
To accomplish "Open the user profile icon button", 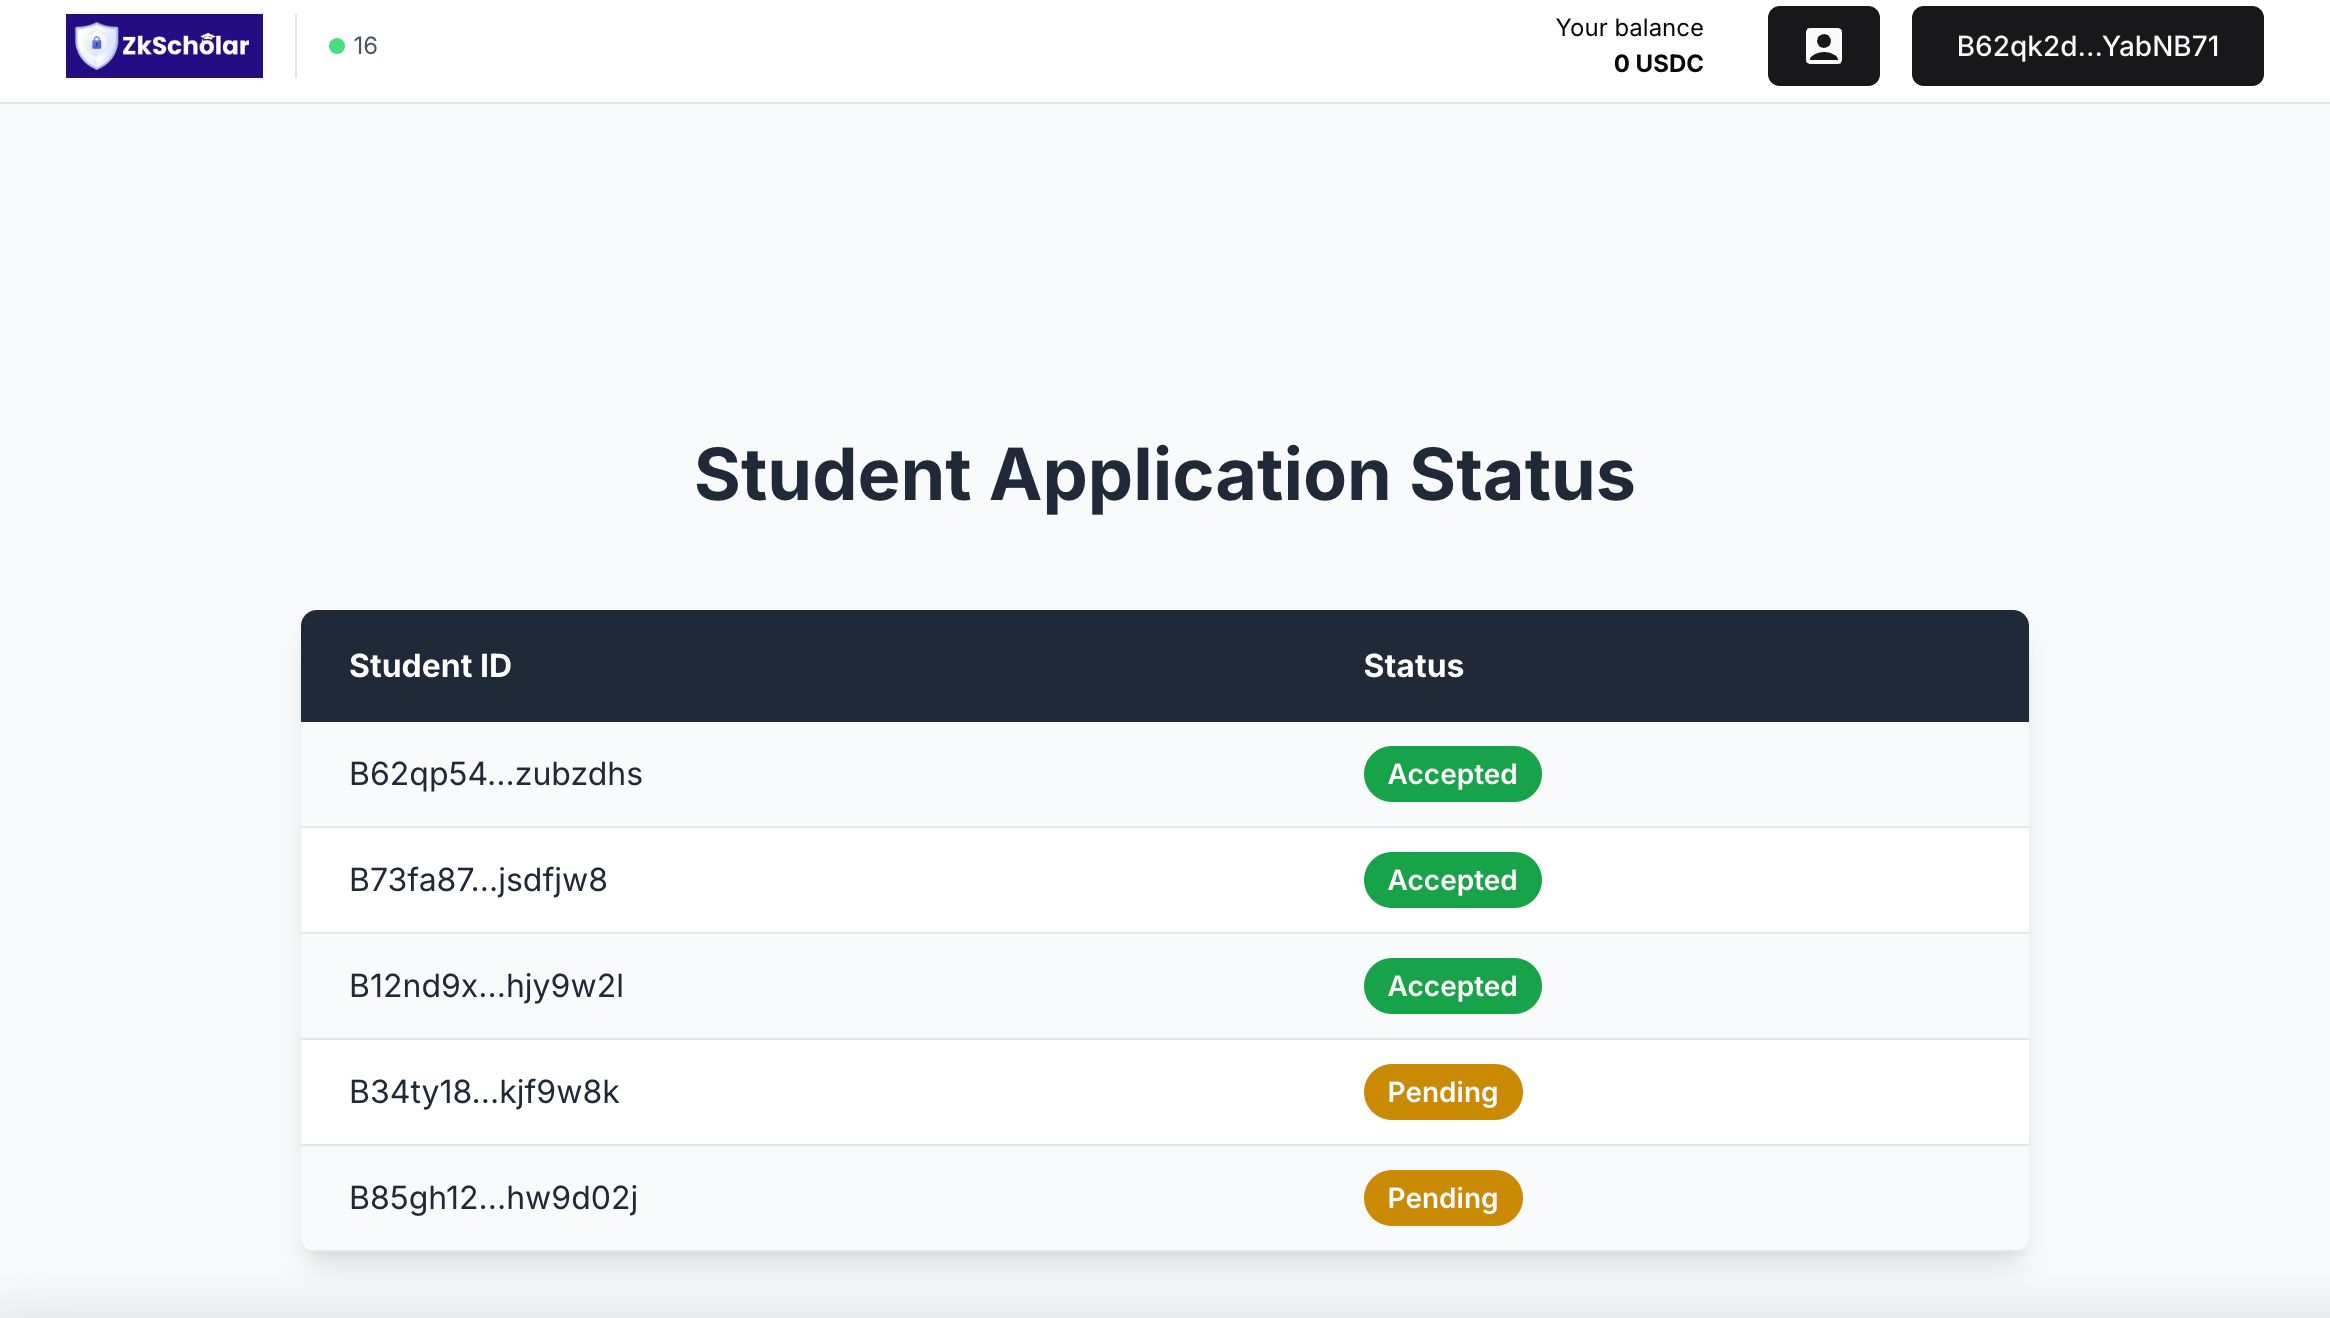I will (x=1823, y=46).
